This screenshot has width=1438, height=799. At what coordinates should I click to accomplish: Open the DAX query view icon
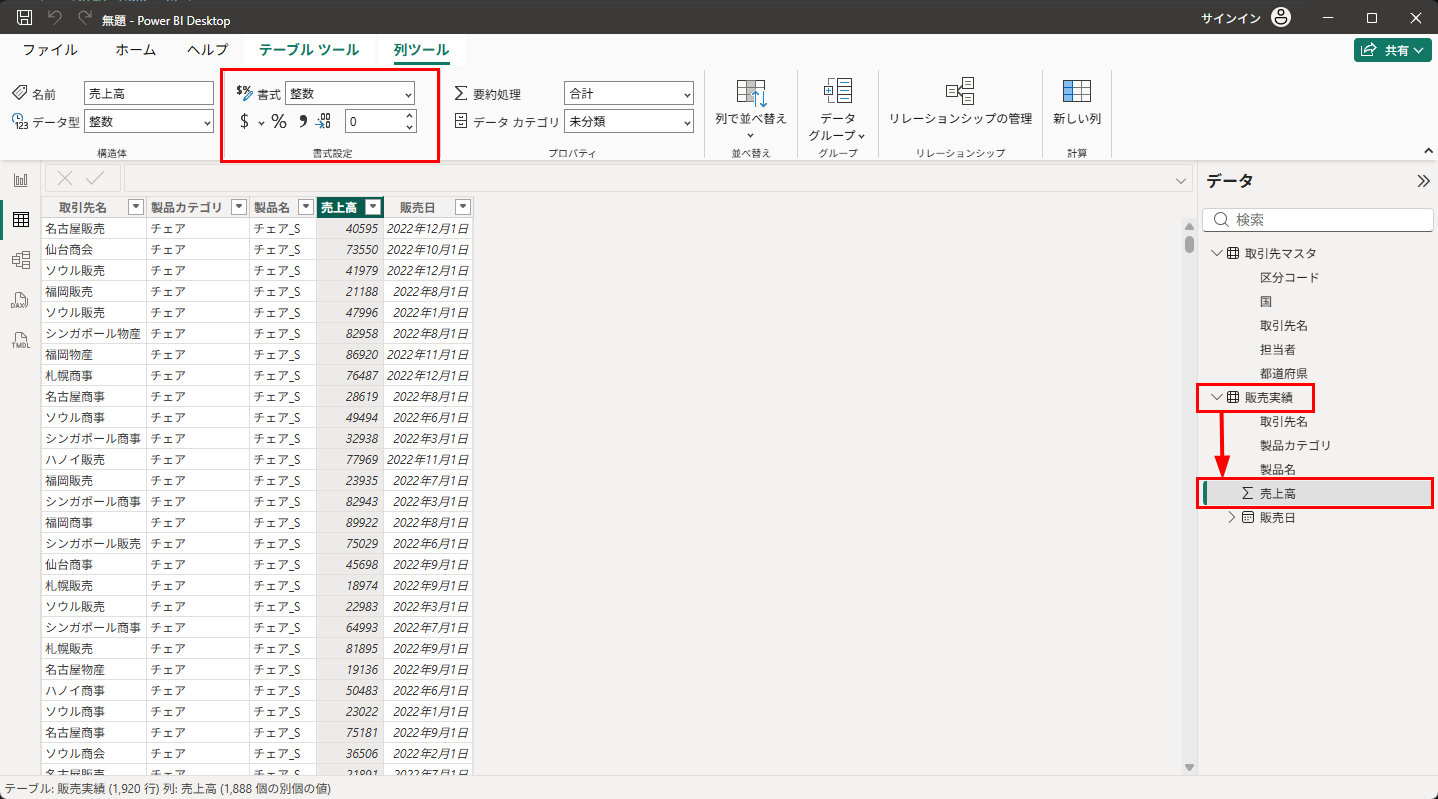click(x=20, y=300)
